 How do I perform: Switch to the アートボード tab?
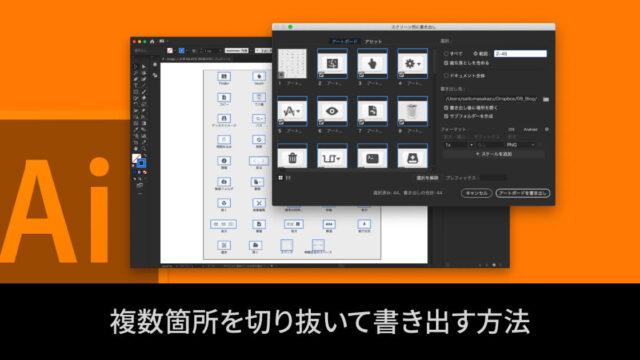coord(345,42)
